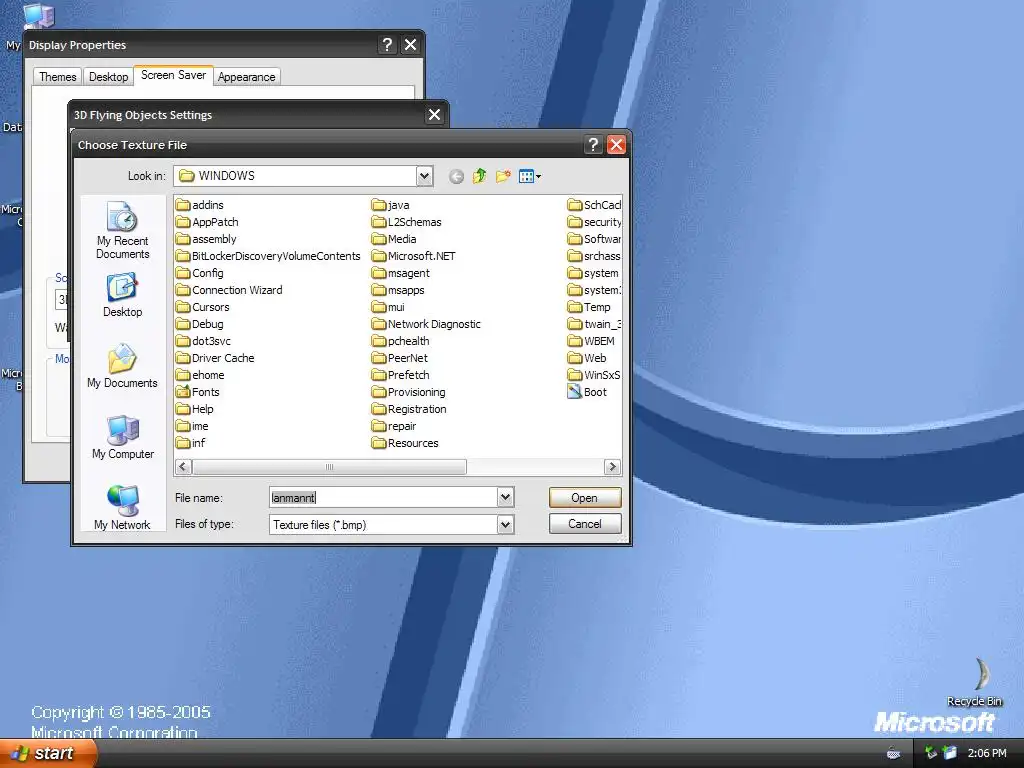Select My Network in places bar
The image size is (1024, 768).
click(x=122, y=507)
